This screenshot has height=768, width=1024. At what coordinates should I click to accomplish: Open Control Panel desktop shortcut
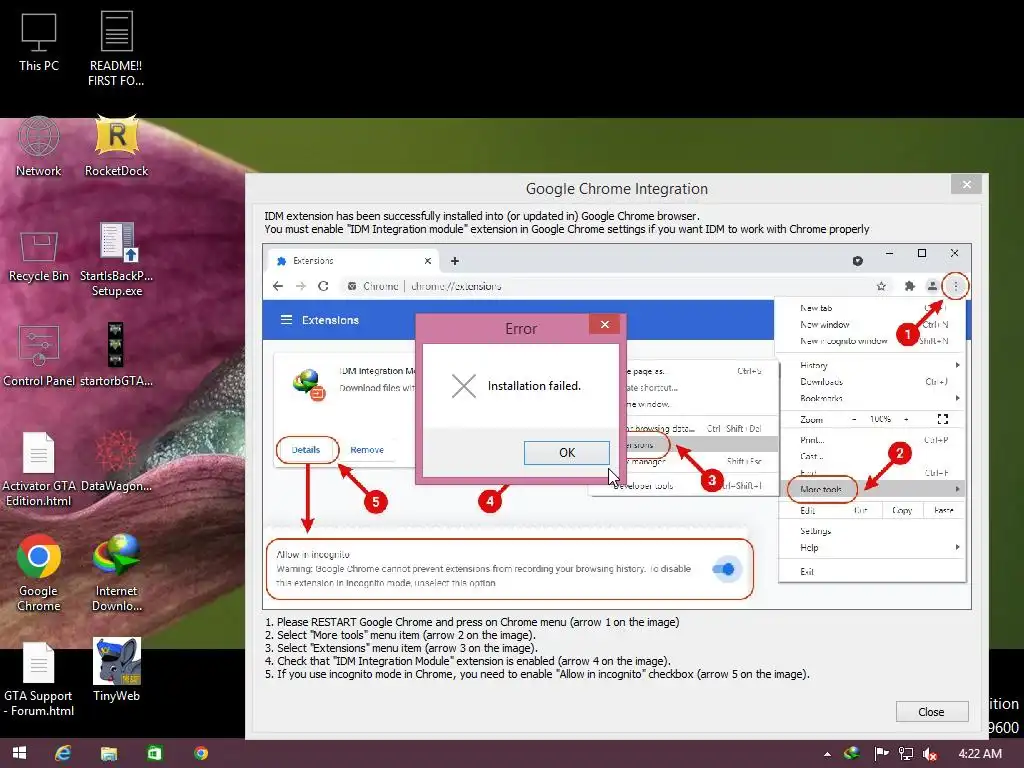(x=39, y=356)
